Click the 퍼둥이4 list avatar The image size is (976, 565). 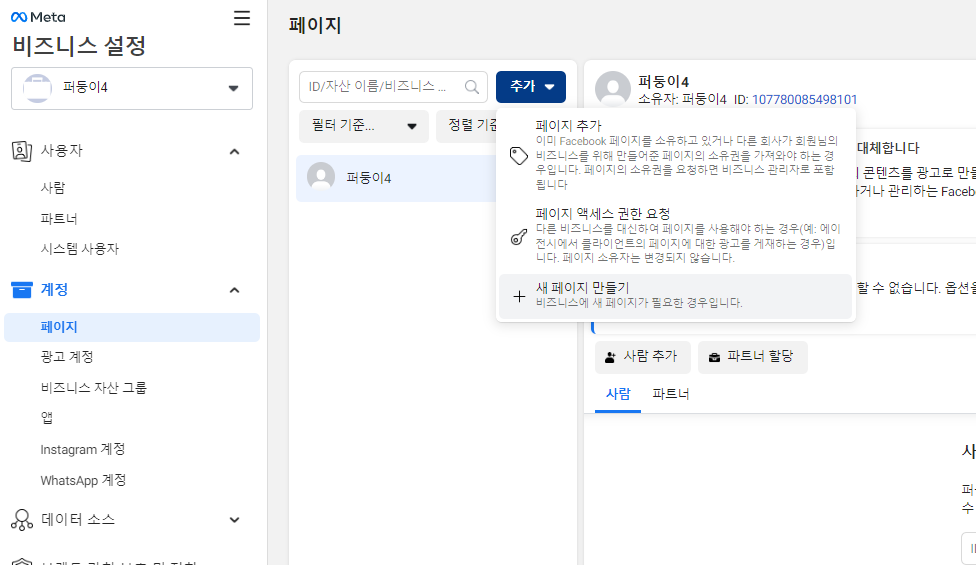point(321,178)
